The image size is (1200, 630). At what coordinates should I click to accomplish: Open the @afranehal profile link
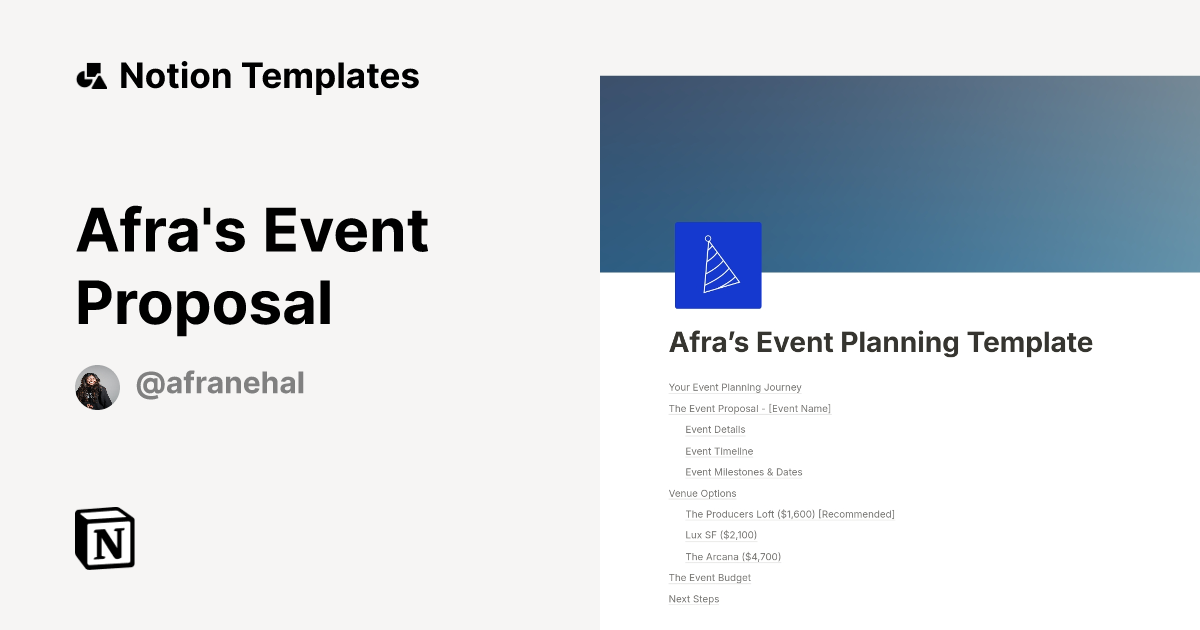219,384
